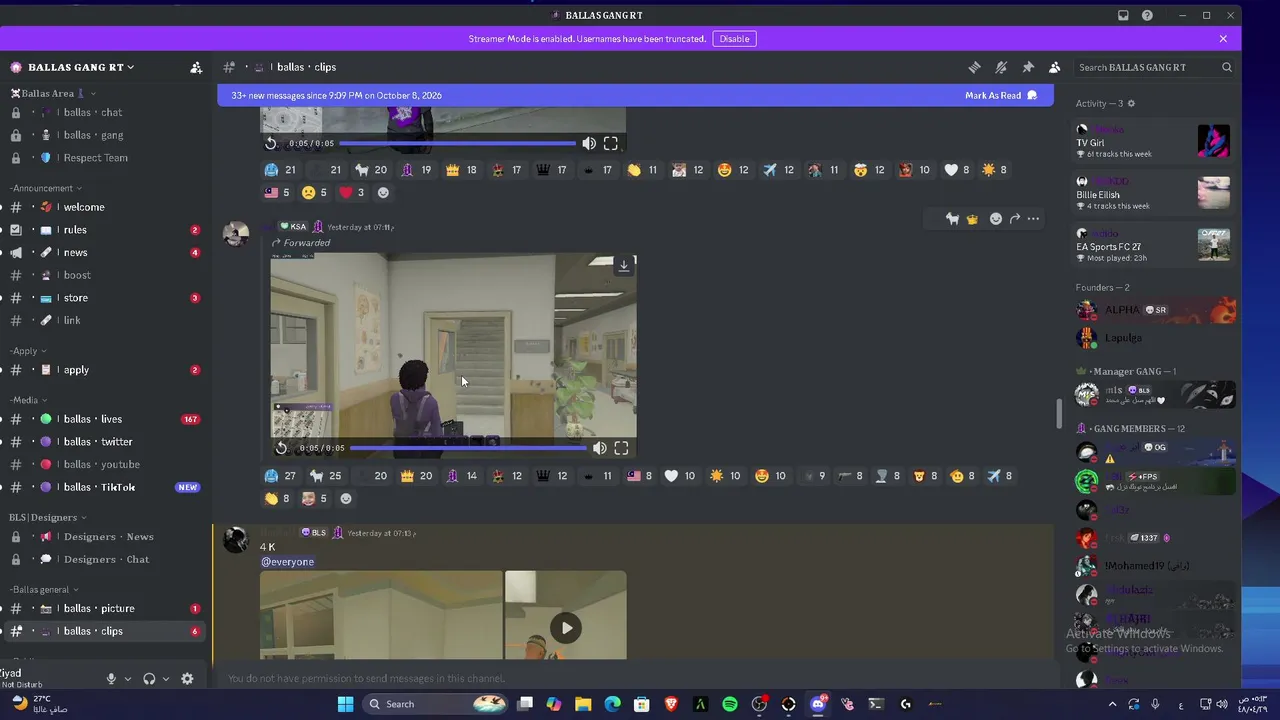This screenshot has height=720, width=1280.
Task: Collapse the Media category
Action: (28, 400)
